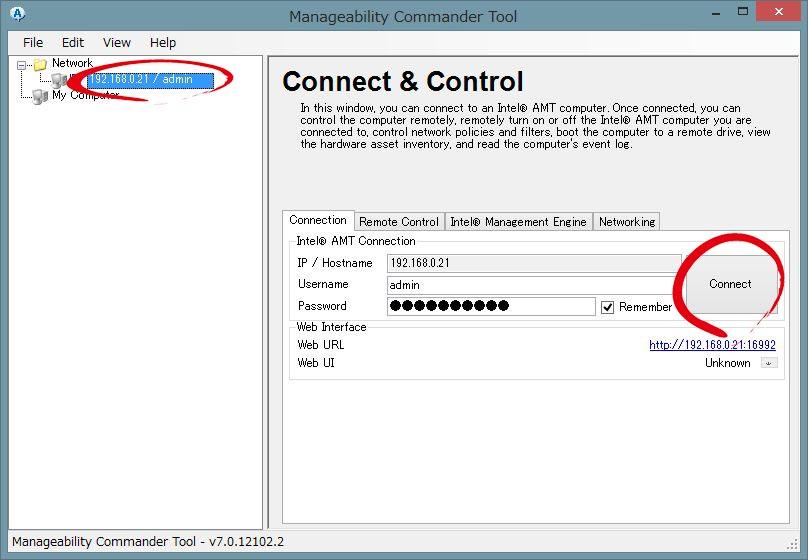
Task: Switch to the Remote Control tab
Action: click(x=399, y=222)
